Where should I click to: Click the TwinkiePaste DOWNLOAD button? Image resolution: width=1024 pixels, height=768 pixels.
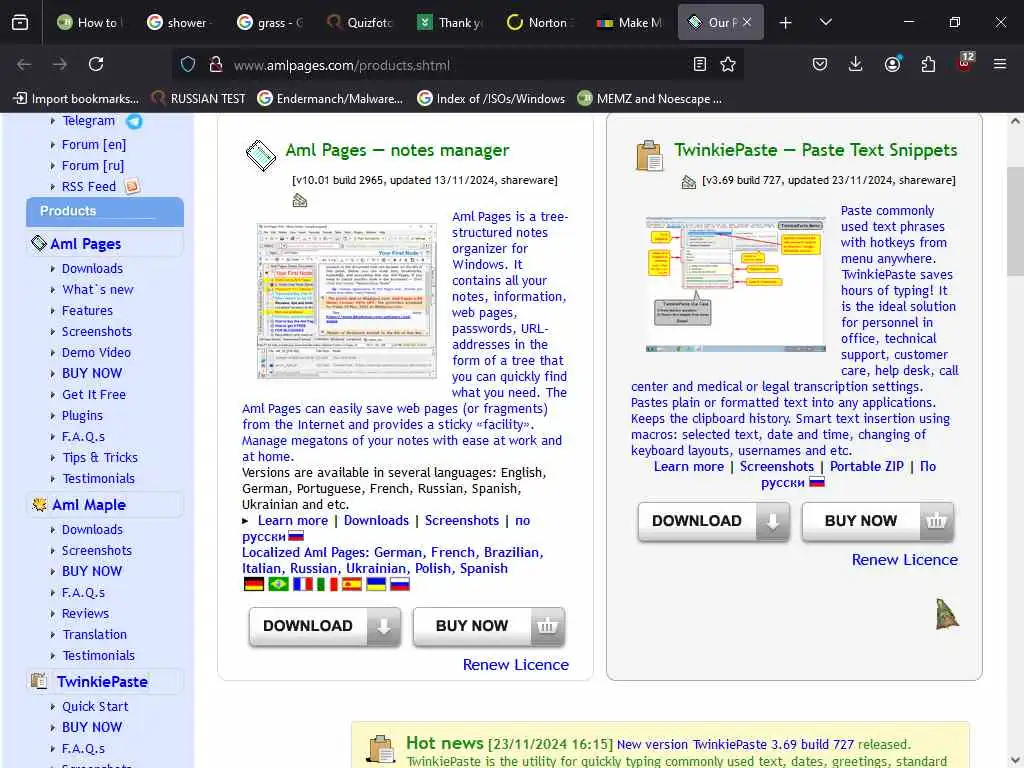[714, 521]
